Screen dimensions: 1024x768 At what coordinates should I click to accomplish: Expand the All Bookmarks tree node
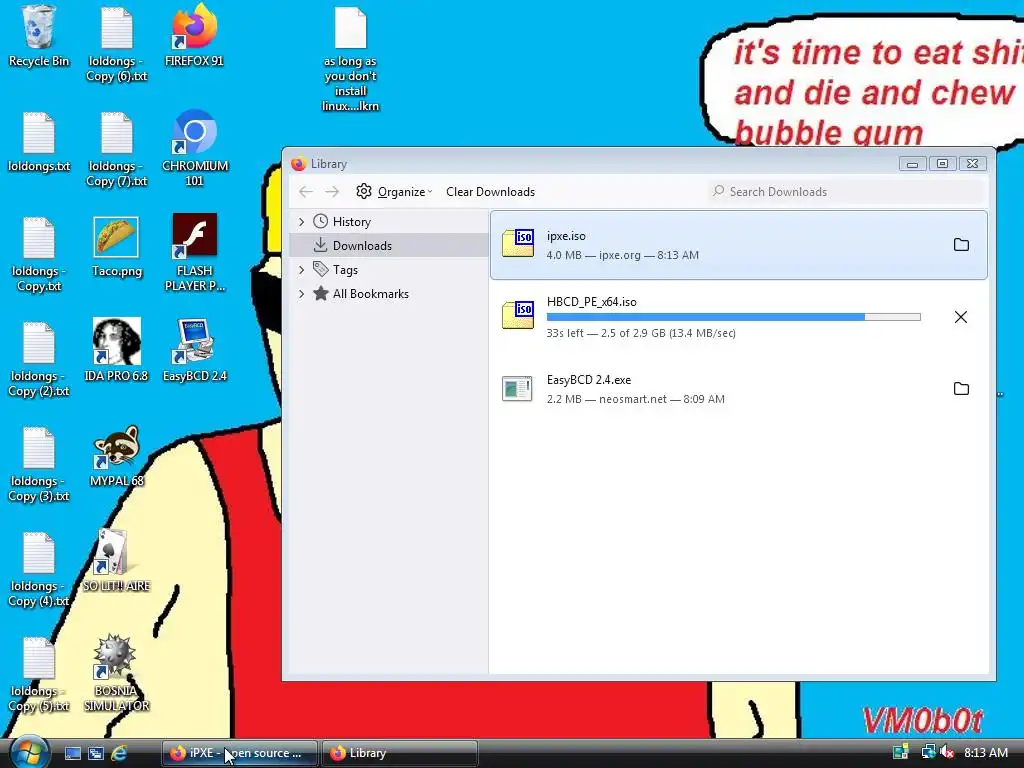click(x=301, y=294)
